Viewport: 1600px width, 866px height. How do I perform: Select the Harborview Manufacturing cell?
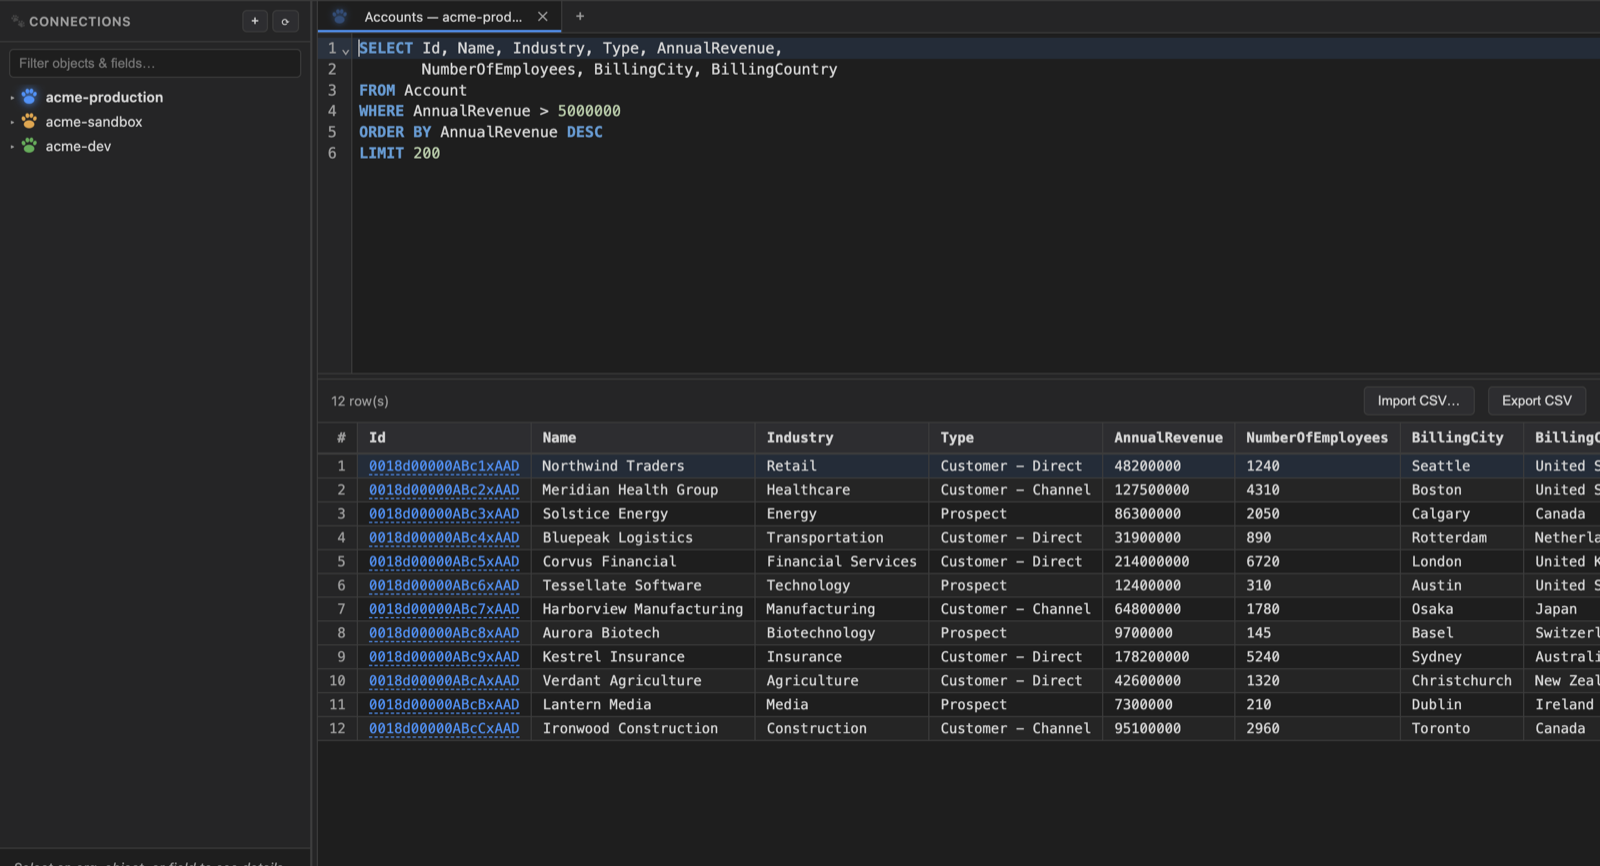coord(643,609)
